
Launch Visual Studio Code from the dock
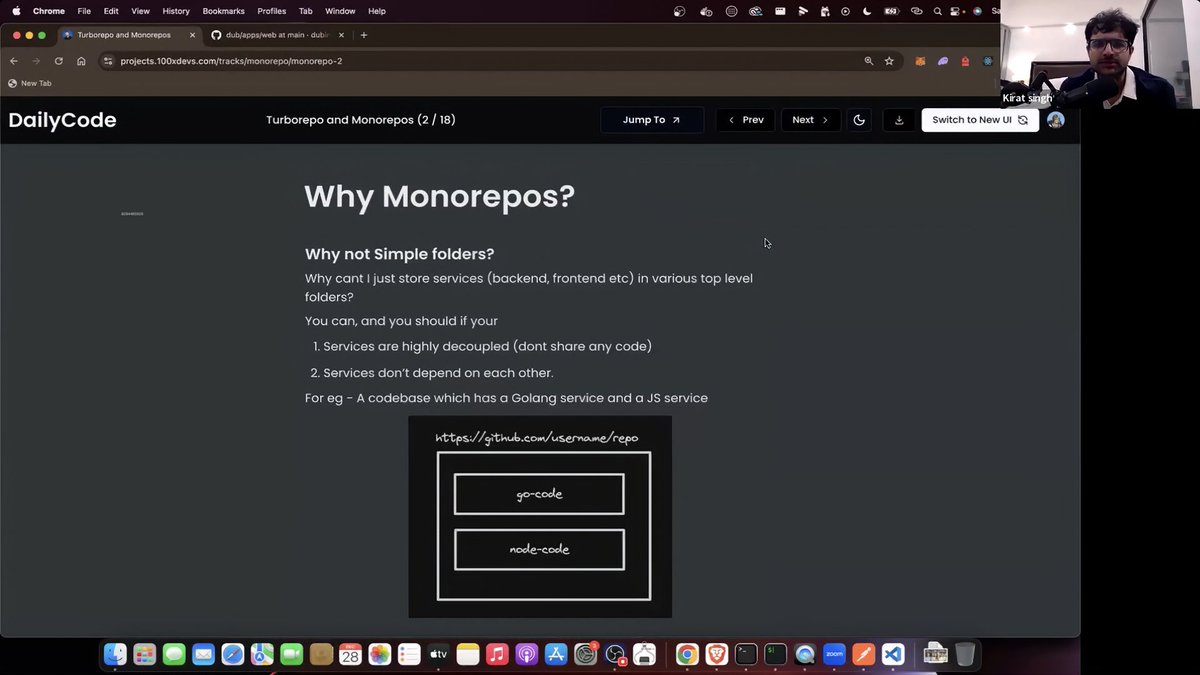coord(892,654)
